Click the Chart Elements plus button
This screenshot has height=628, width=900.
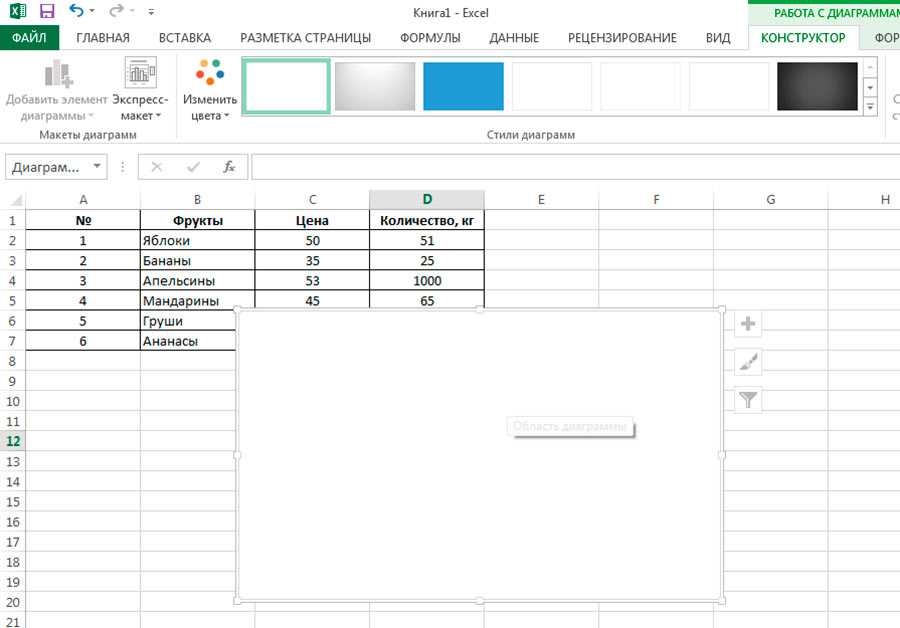click(748, 324)
